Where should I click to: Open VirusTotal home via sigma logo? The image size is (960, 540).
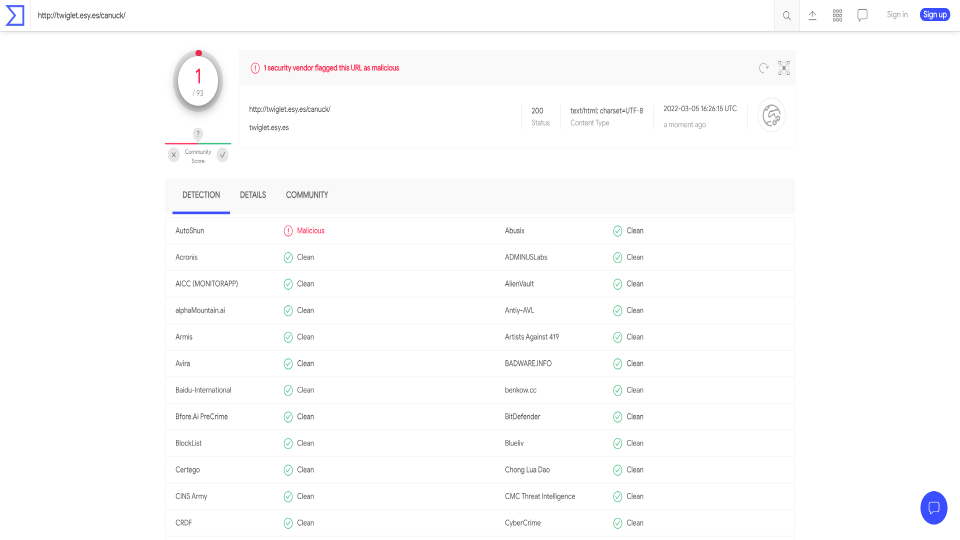(15, 15)
